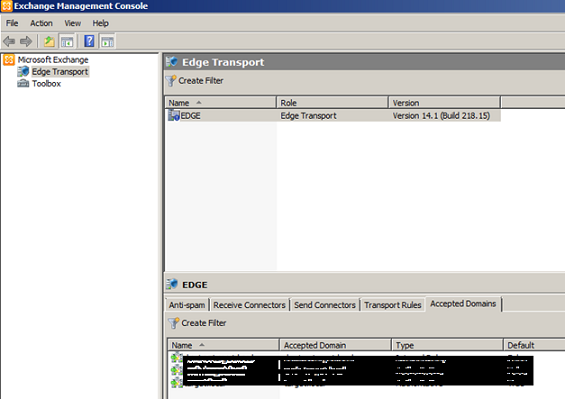The image size is (565, 399).
Task: Sort accepted domains by Type column
Action: pyautogui.click(x=447, y=345)
